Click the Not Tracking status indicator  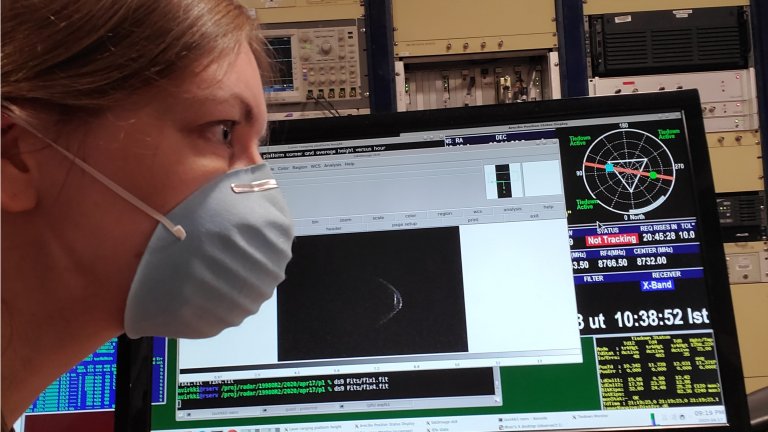(614, 240)
